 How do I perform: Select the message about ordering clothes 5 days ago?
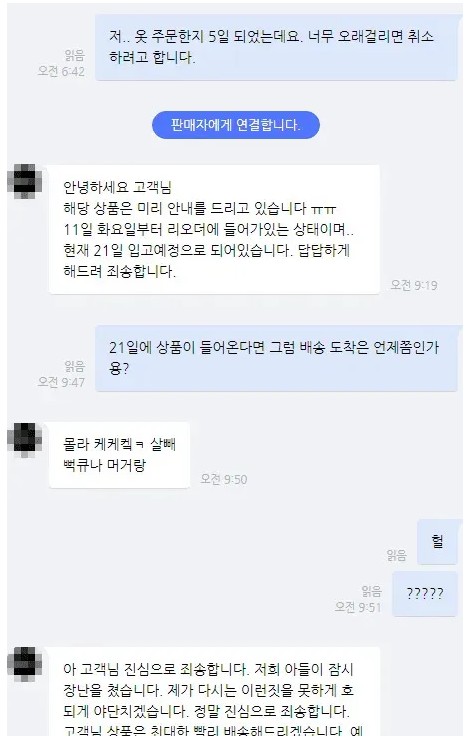point(277,47)
